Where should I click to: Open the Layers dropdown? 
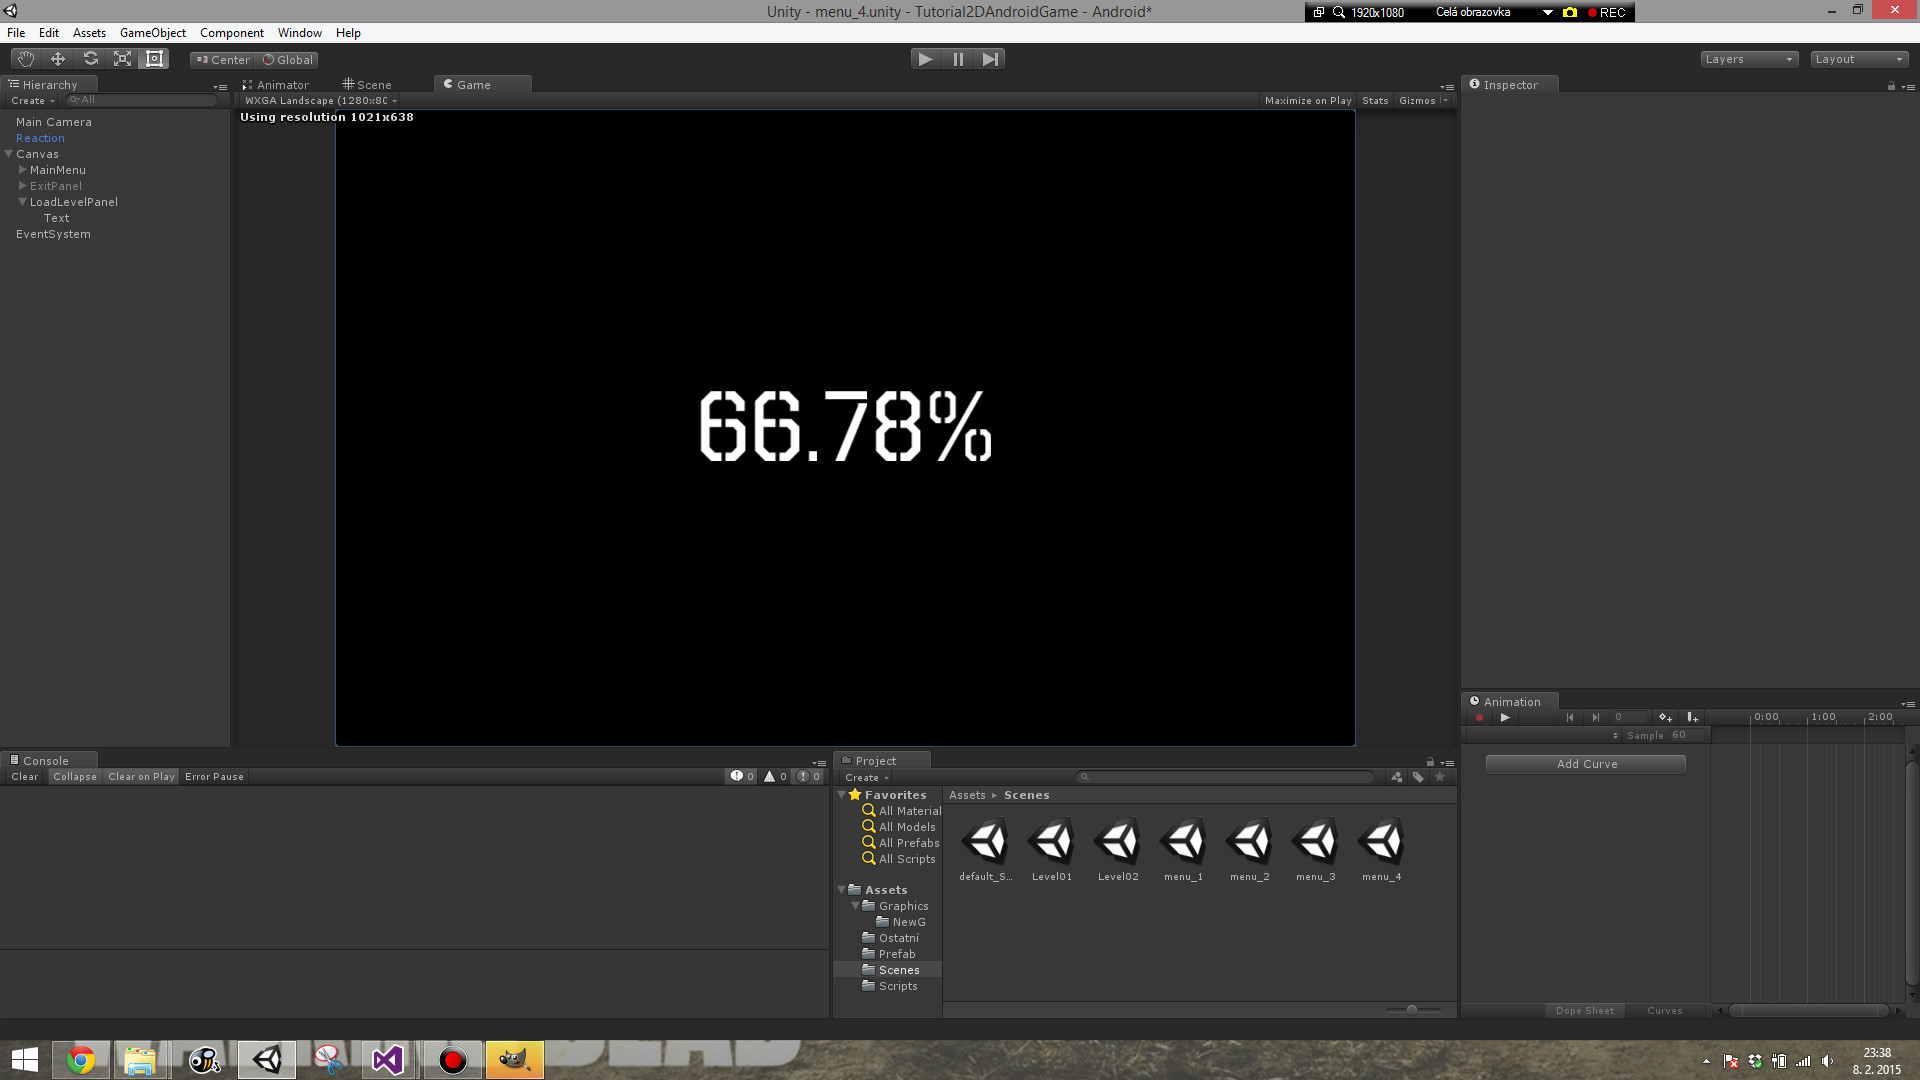point(1749,59)
